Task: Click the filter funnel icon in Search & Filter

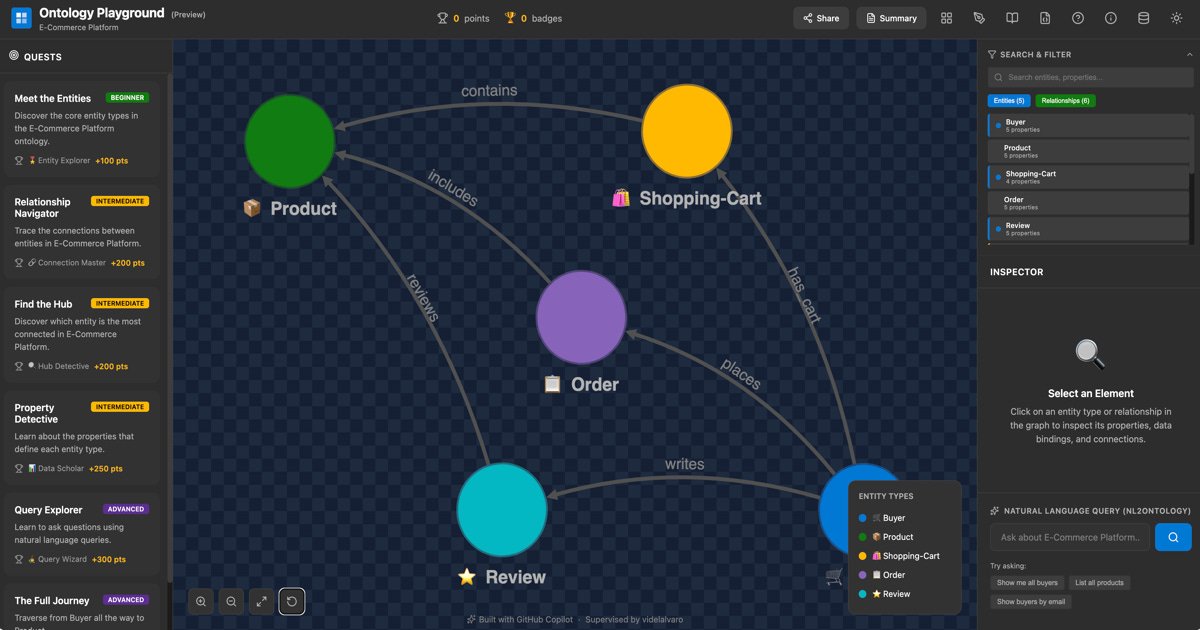Action: (x=992, y=54)
